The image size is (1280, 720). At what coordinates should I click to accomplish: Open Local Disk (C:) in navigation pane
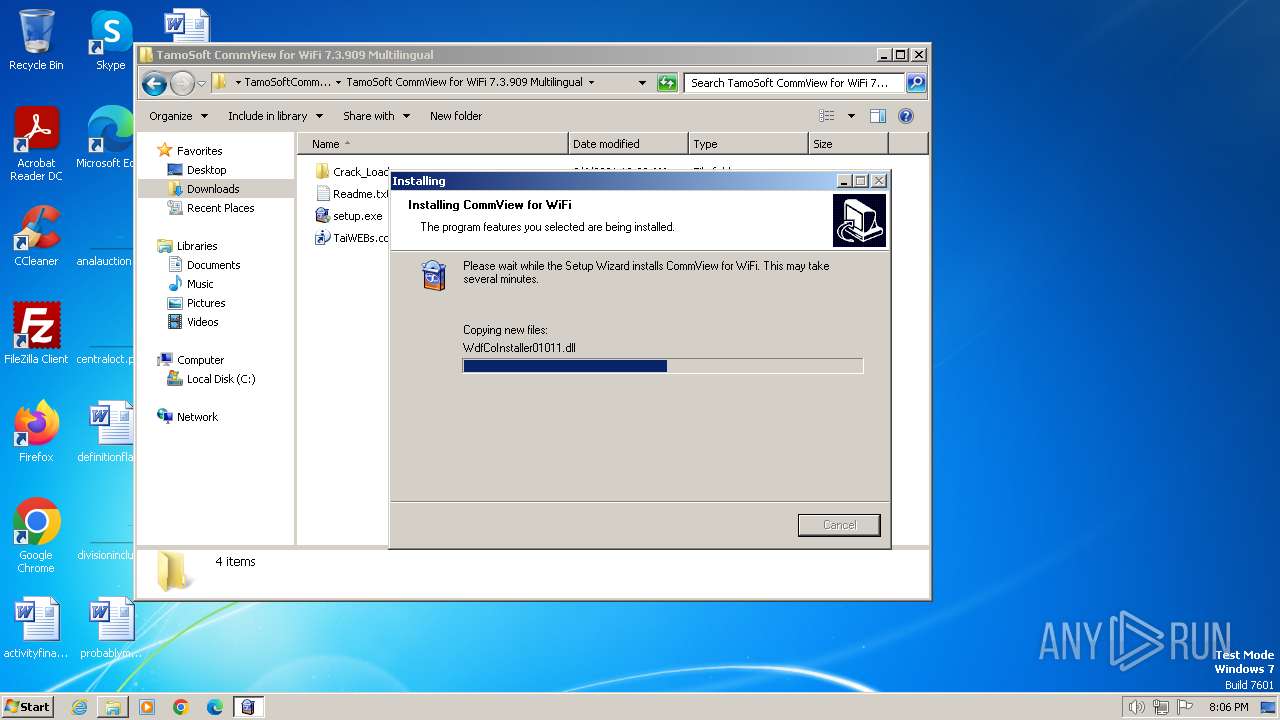pos(211,379)
